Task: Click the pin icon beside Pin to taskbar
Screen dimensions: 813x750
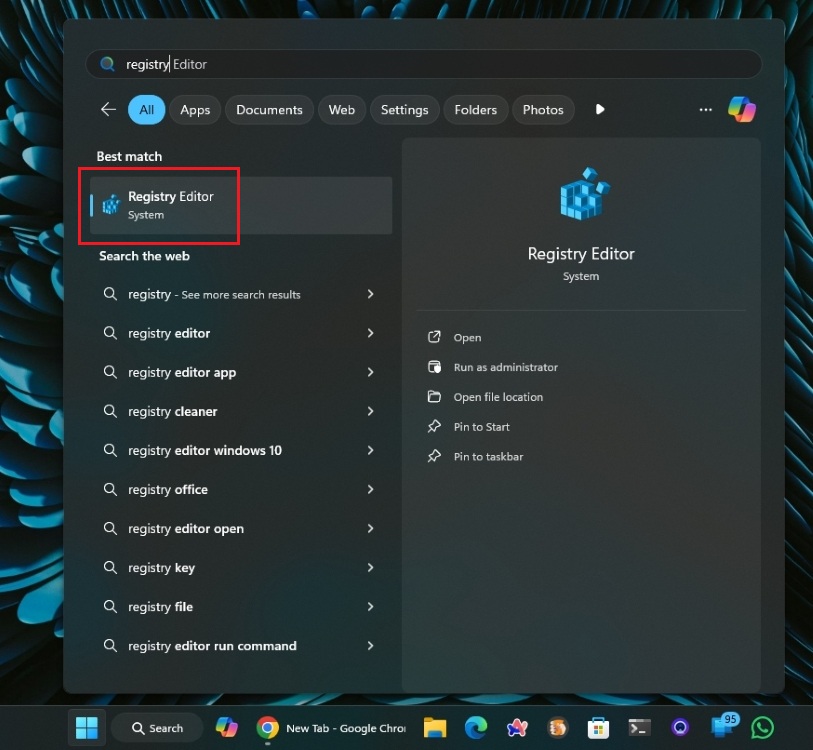Action: (434, 456)
